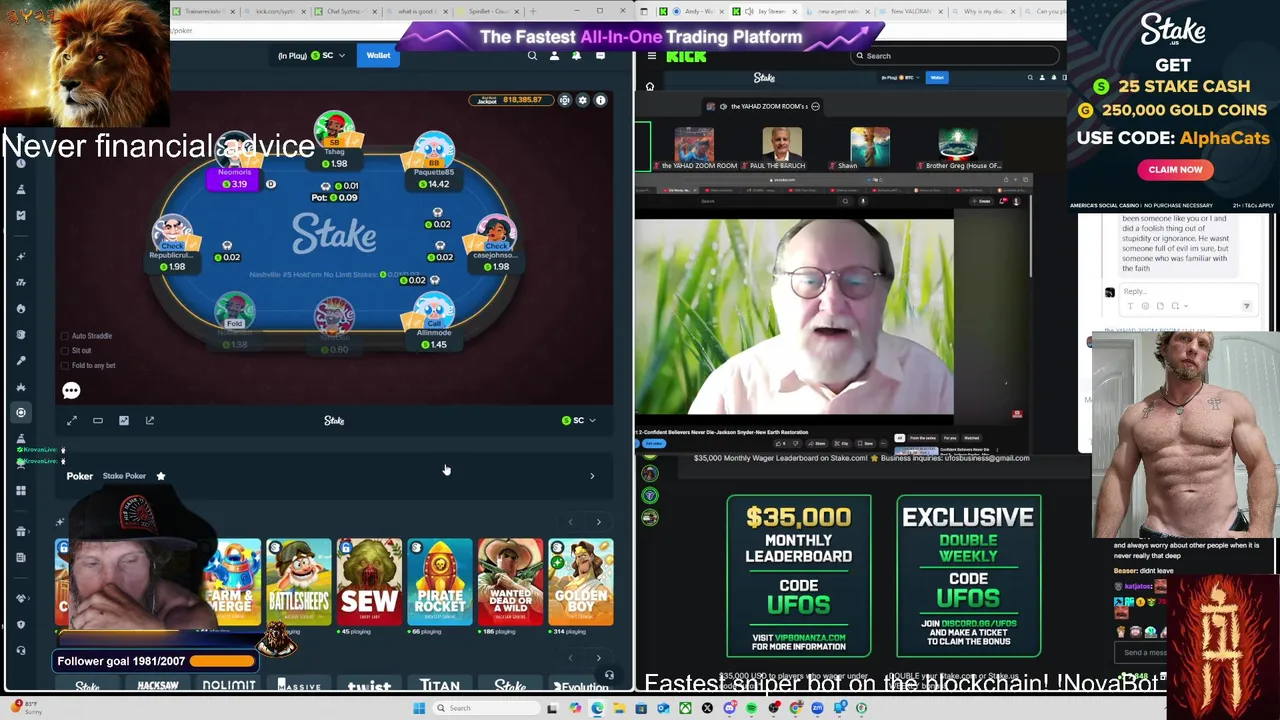Open the Stake notifications bell icon
Screen dimensions: 1280x720
point(576,56)
